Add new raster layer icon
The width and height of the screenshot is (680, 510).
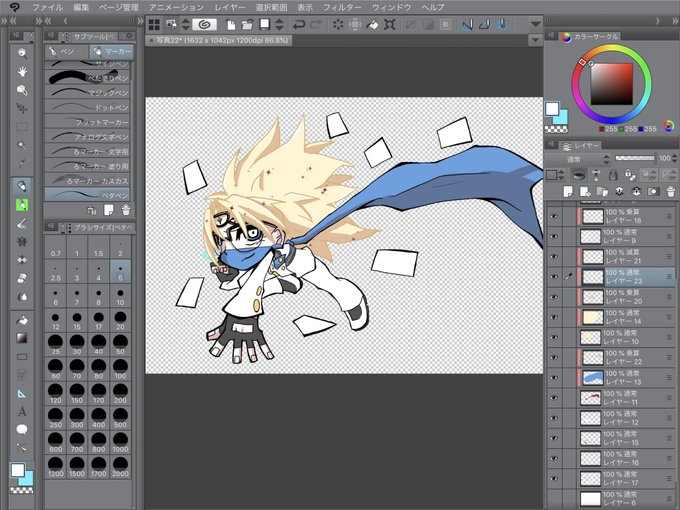[x=568, y=191]
